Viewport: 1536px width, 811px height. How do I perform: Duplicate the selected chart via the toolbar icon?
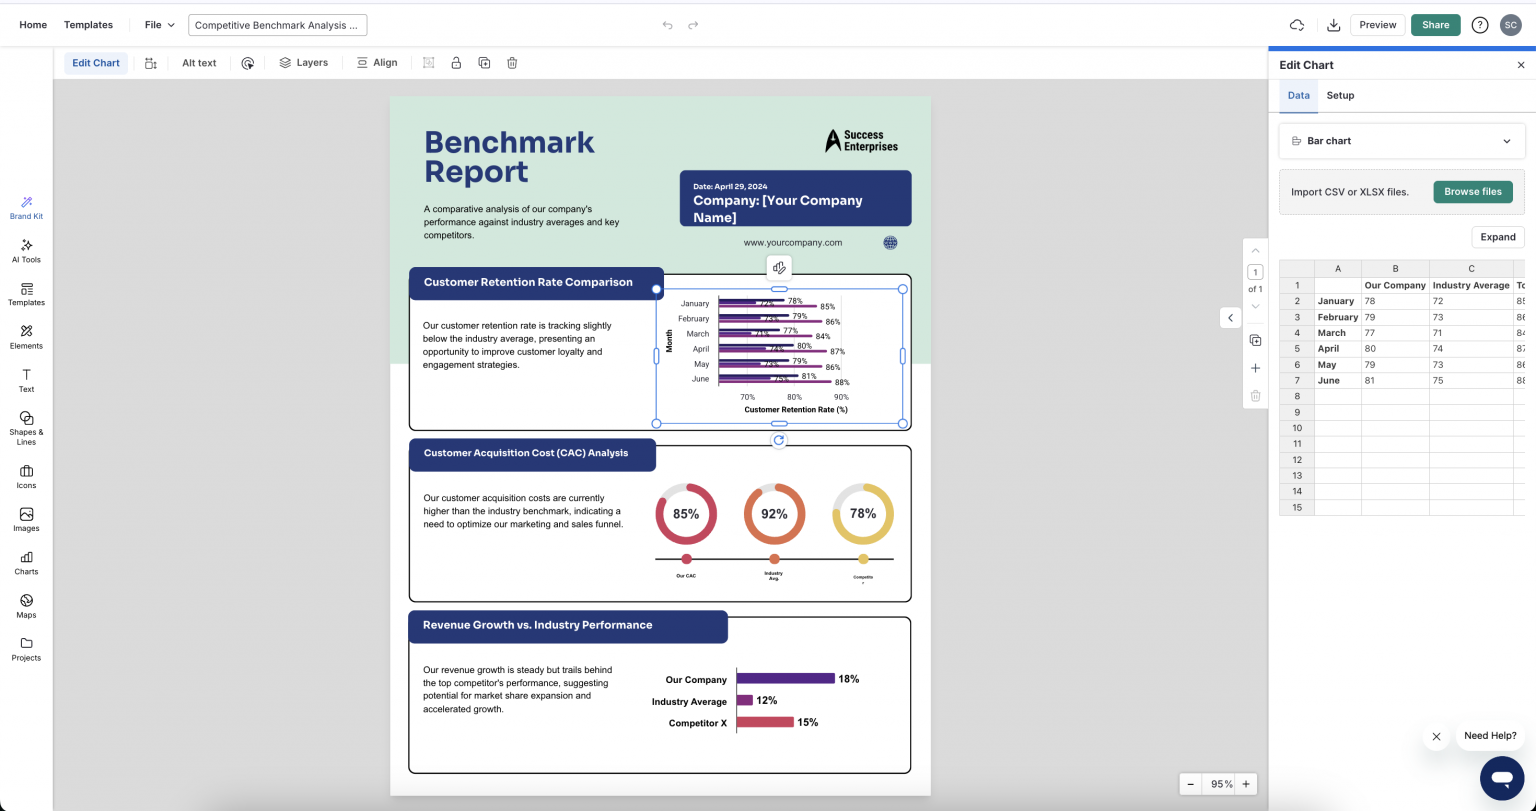pyautogui.click(x=484, y=62)
